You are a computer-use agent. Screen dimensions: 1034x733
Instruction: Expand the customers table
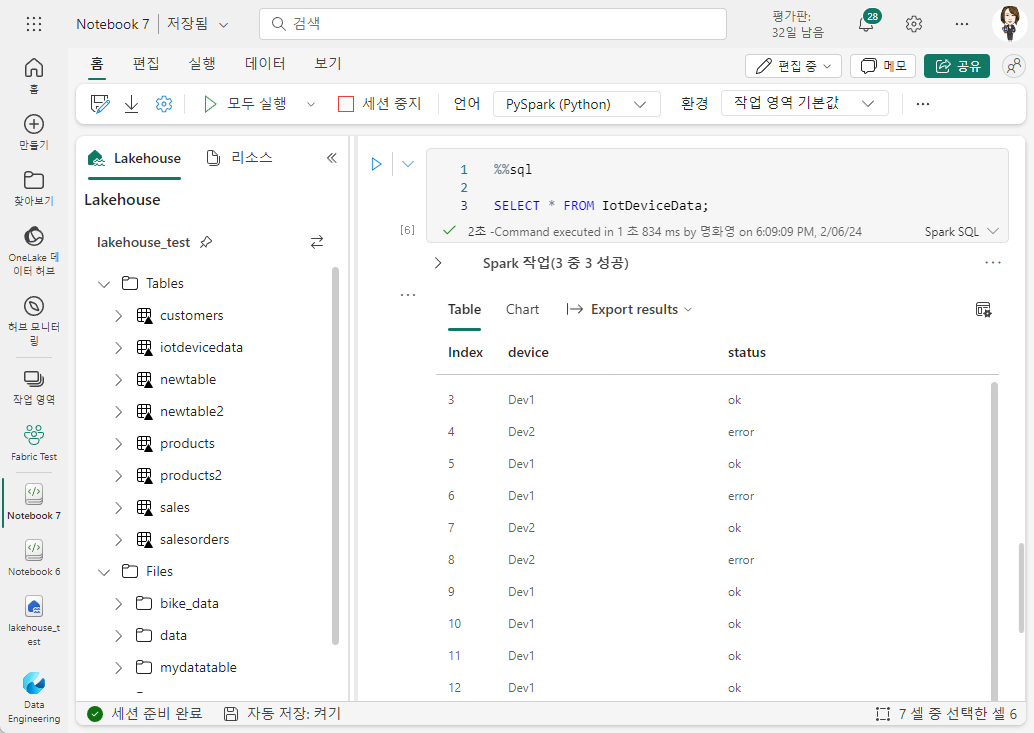tap(119, 316)
